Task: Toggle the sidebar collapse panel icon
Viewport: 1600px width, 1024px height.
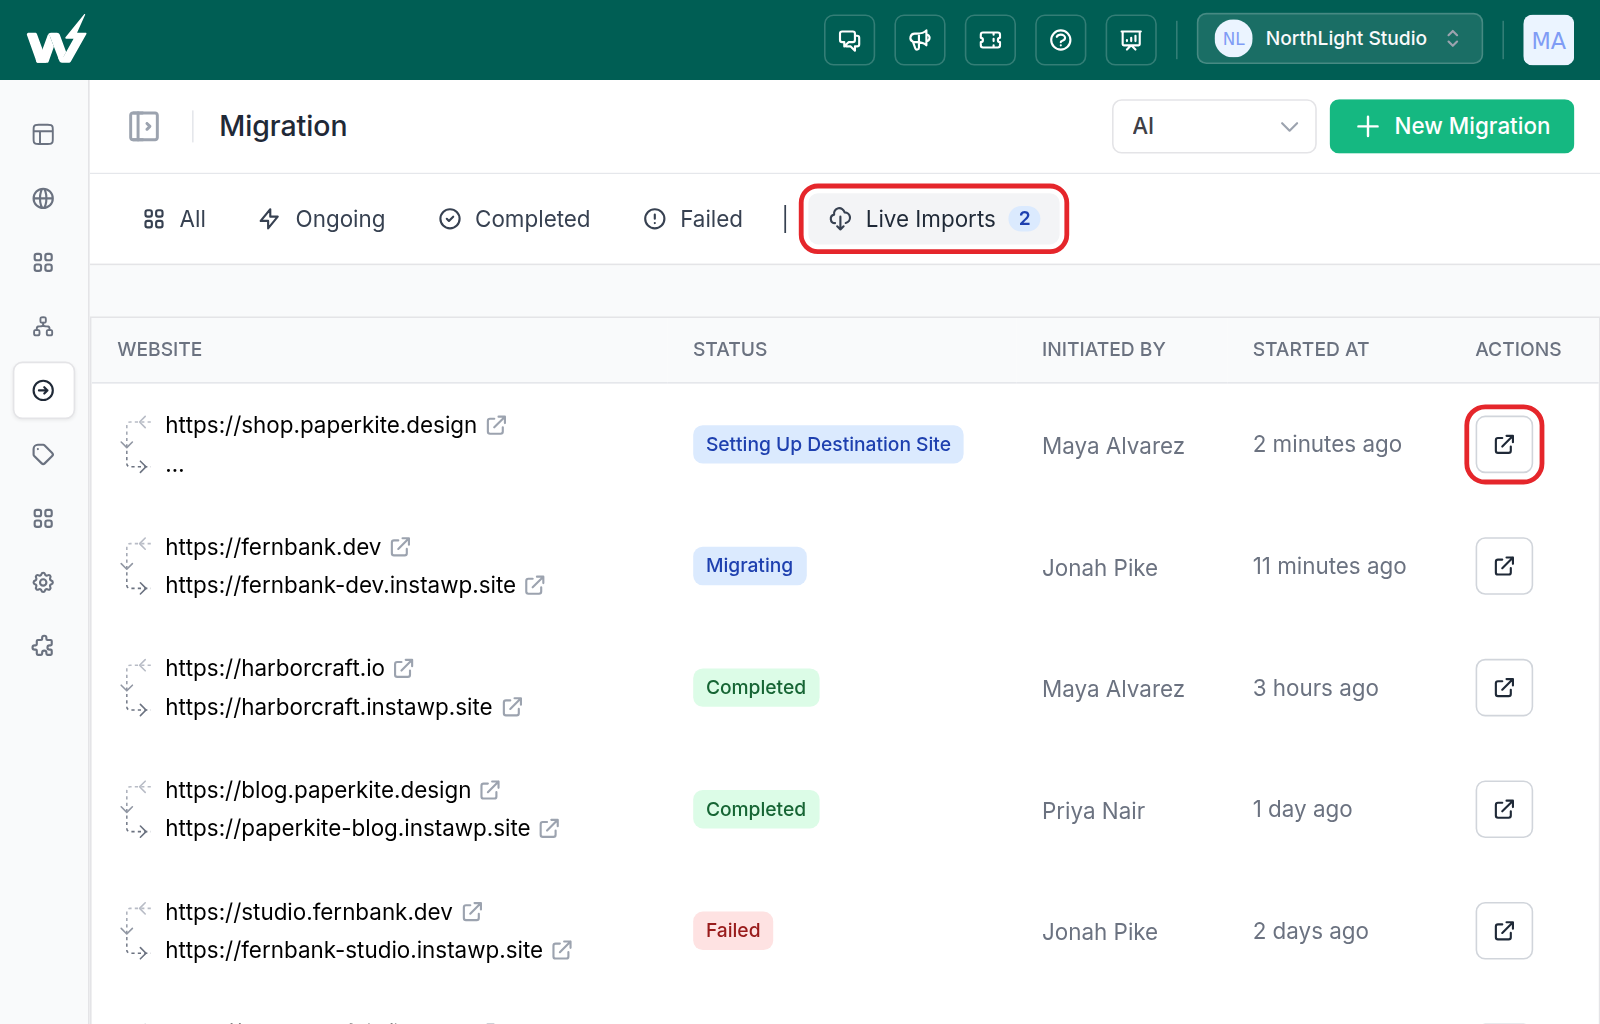Action: click(x=144, y=126)
